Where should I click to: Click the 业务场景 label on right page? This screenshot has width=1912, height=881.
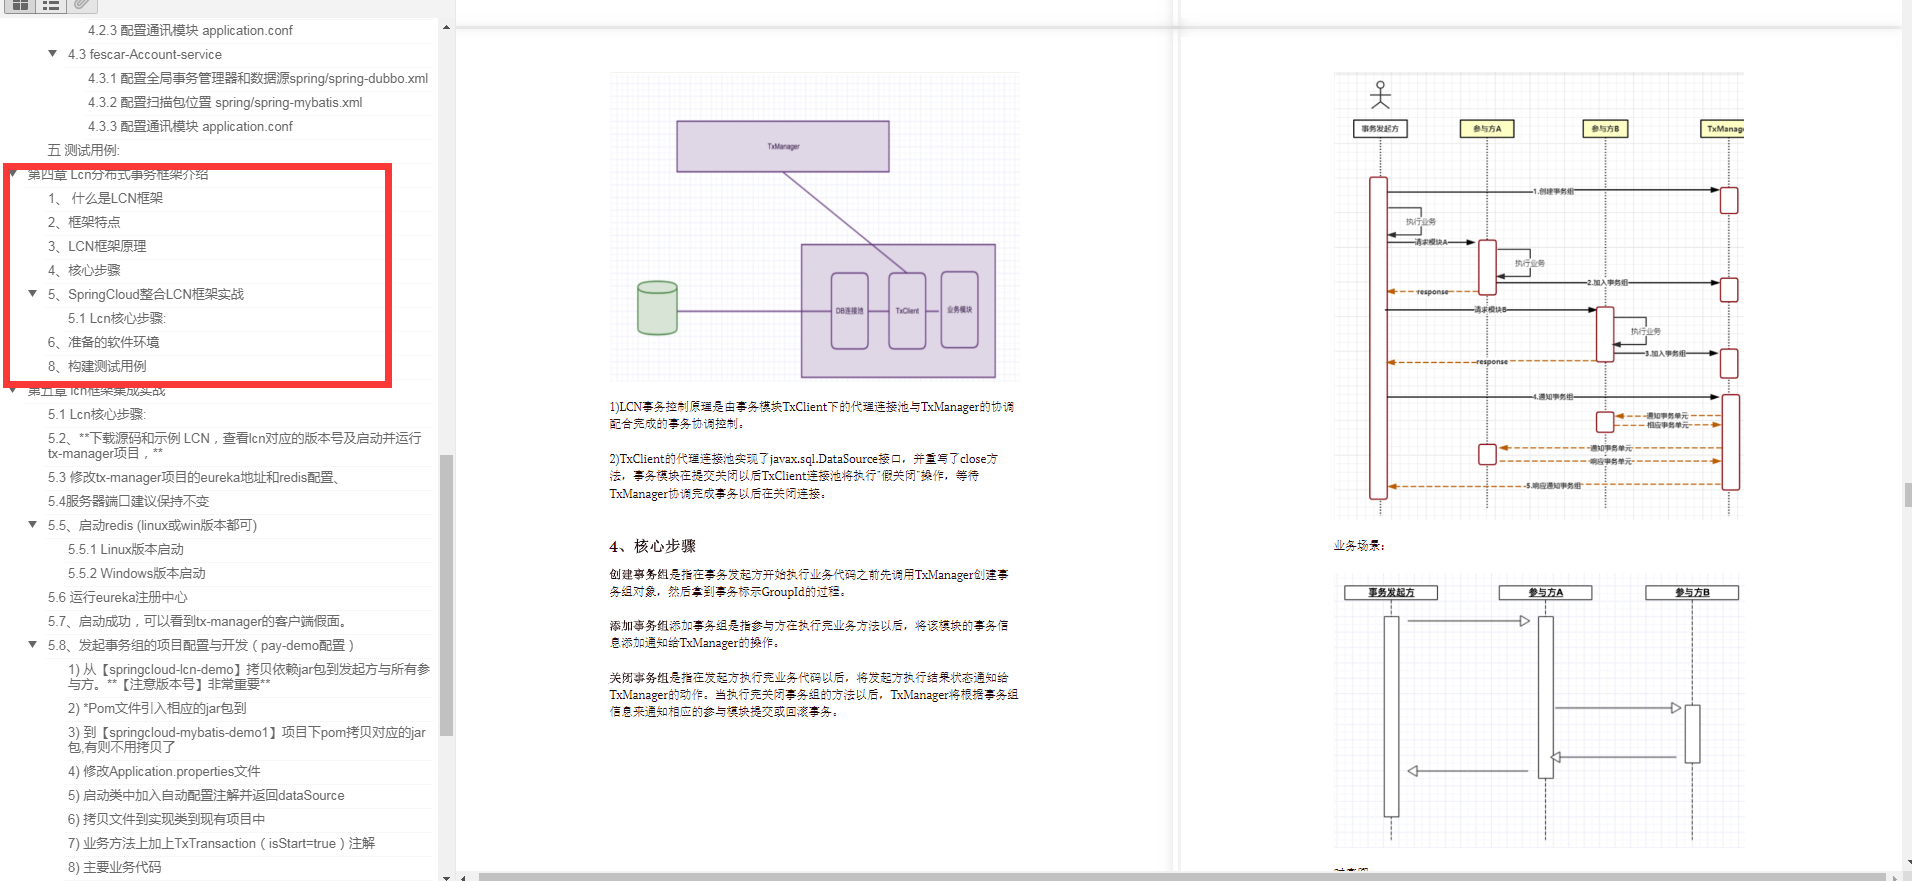pyautogui.click(x=1359, y=545)
